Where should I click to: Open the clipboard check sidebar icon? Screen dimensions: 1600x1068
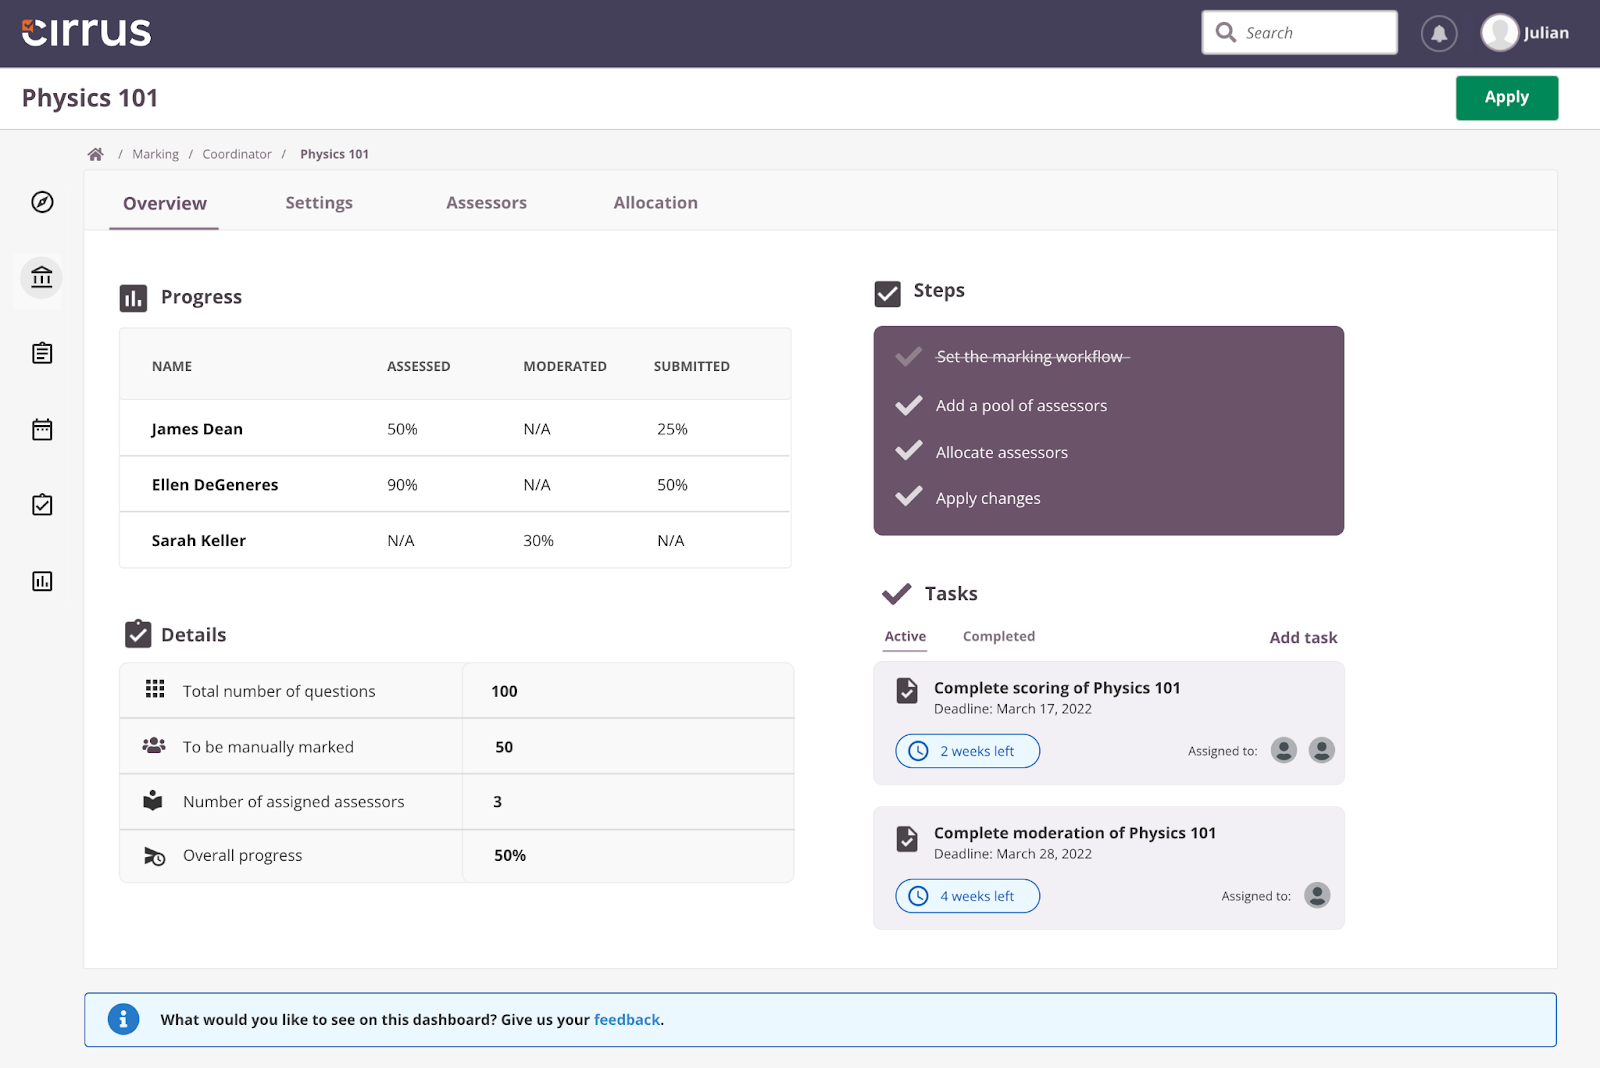coord(42,504)
